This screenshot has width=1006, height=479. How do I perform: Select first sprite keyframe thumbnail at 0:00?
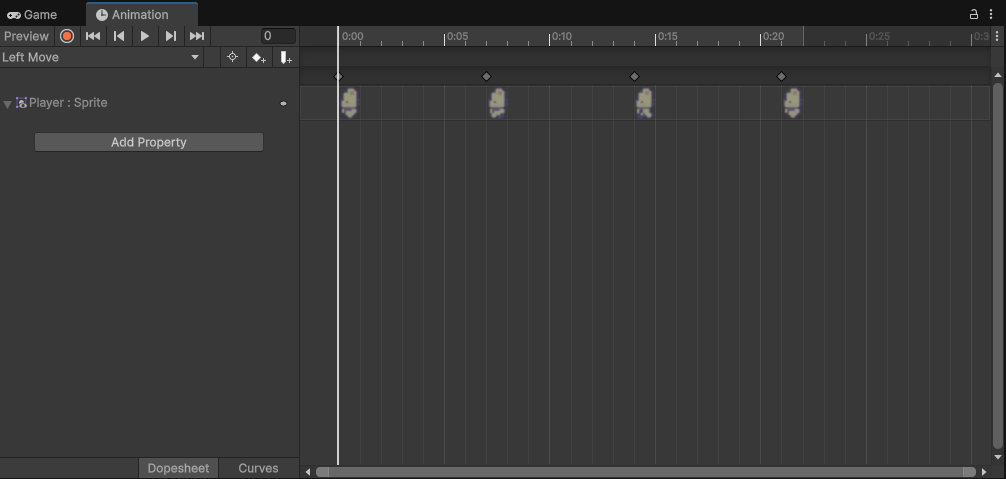click(x=349, y=103)
